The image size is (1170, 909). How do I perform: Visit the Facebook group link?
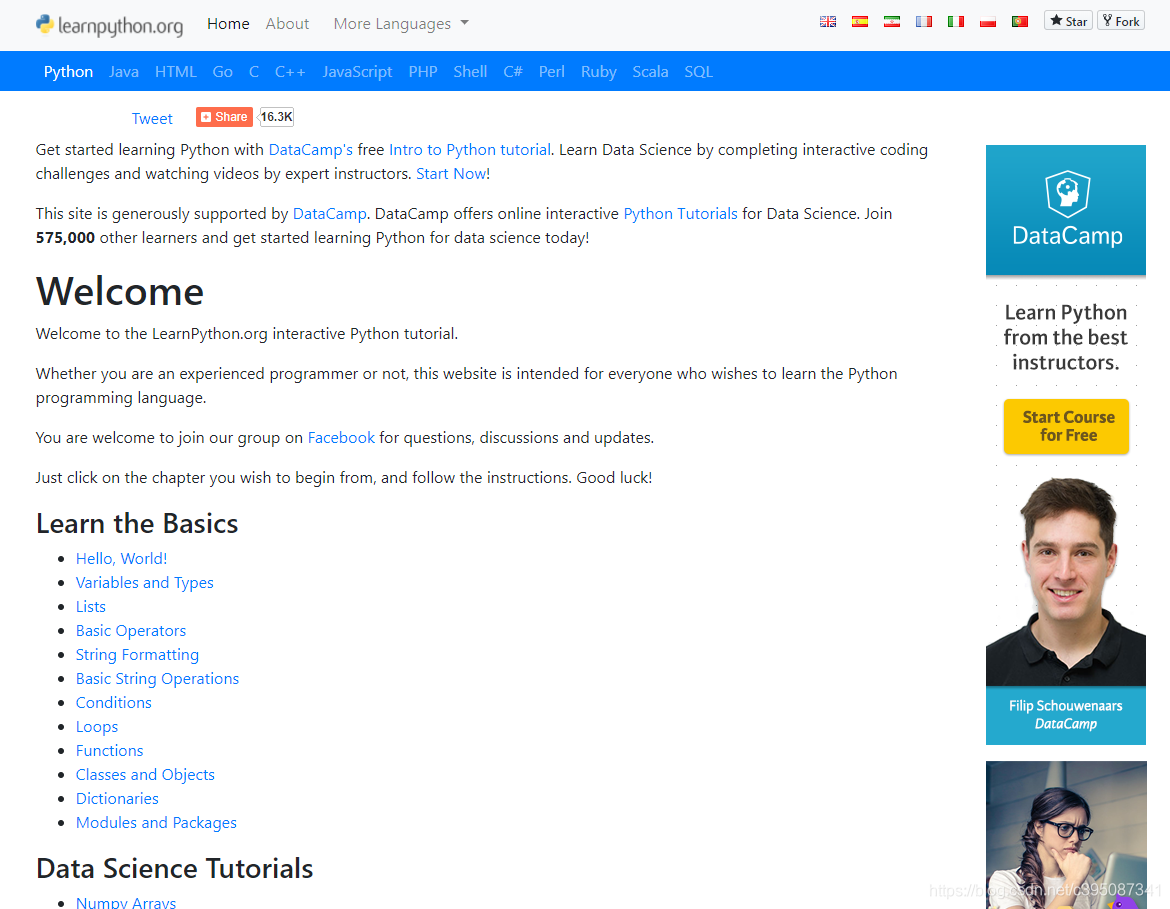coord(341,438)
